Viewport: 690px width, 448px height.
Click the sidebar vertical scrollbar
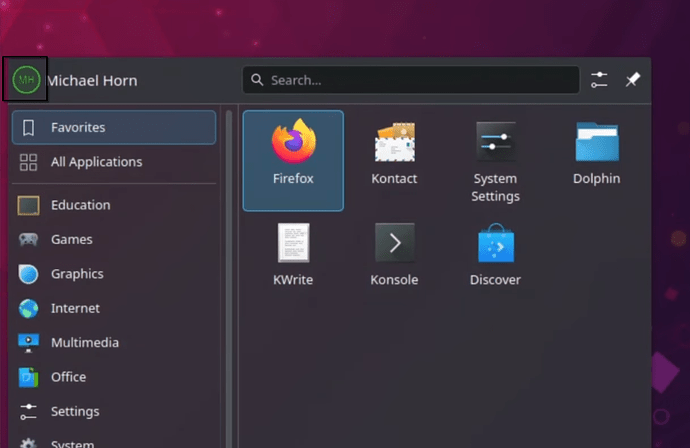tap(229, 279)
